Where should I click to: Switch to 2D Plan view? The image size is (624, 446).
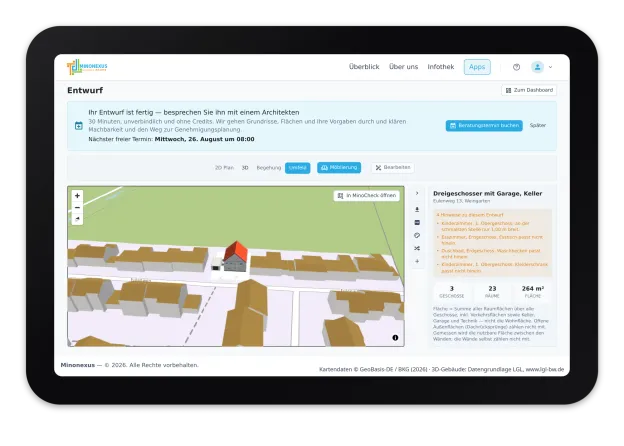[224, 168]
